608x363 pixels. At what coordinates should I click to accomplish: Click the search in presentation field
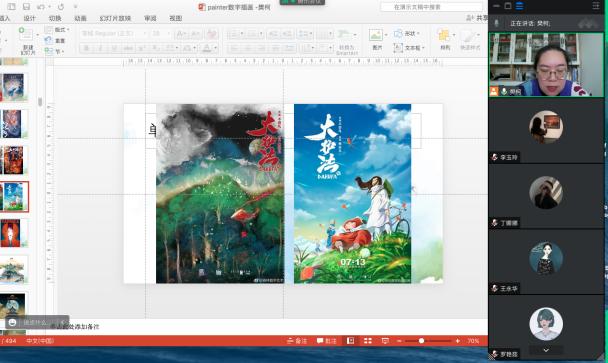[x=432, y=7]
